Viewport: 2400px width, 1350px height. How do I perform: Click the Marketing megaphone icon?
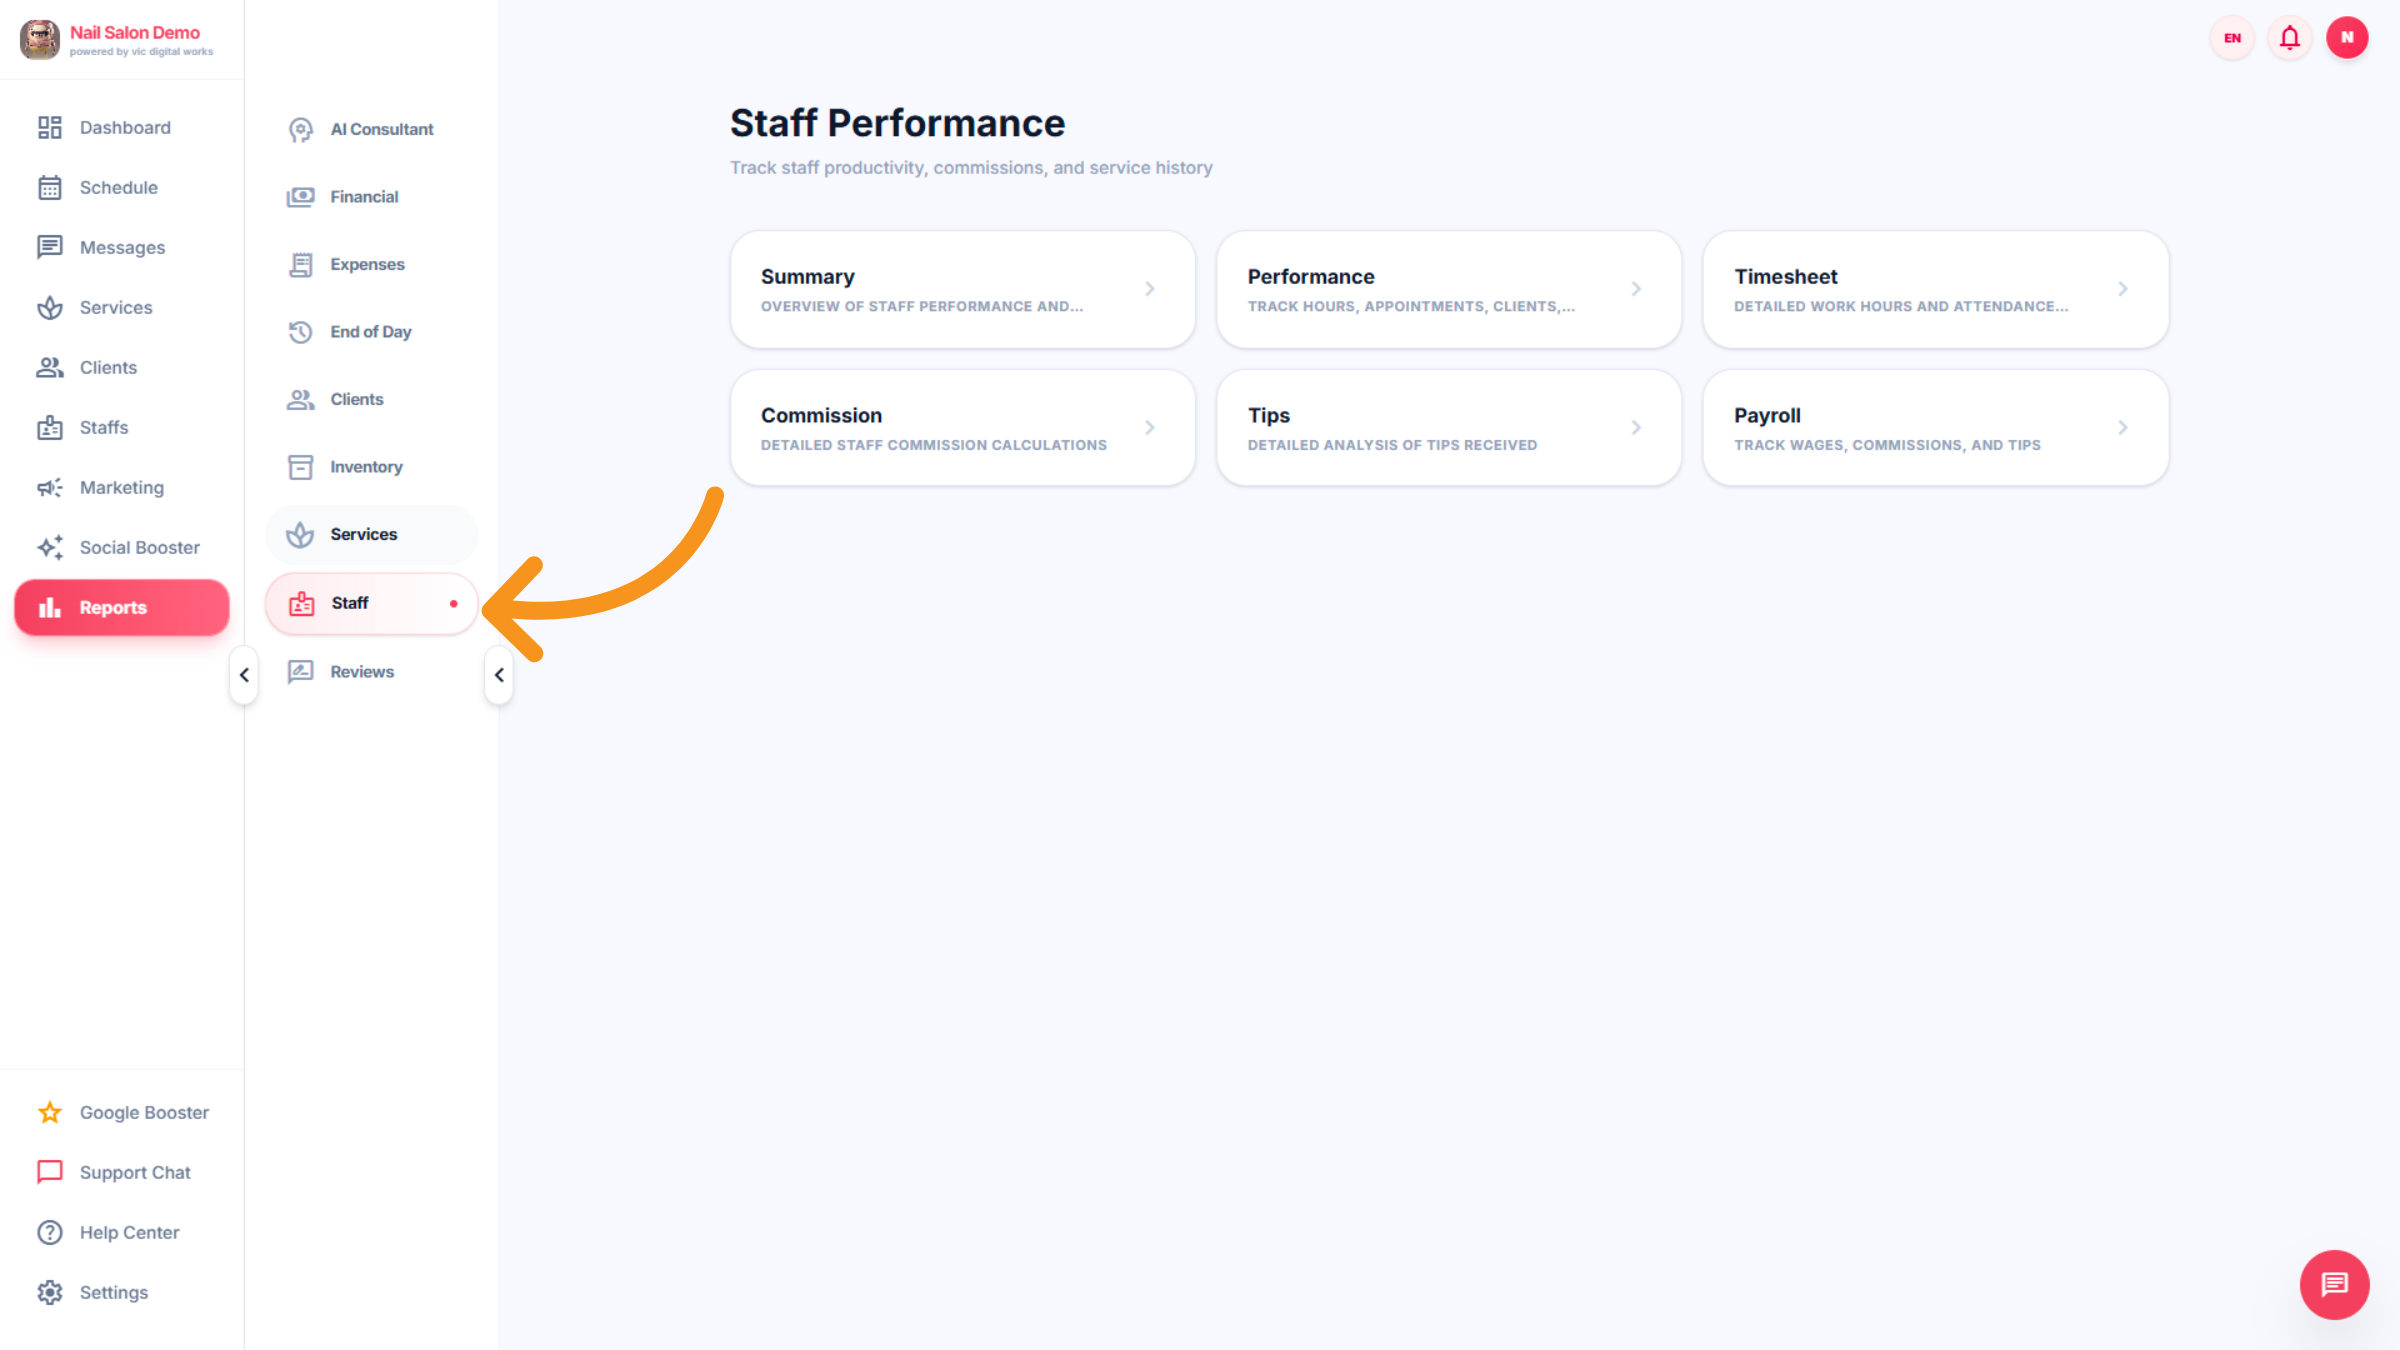pyautogui.click(x=50, y=487)
